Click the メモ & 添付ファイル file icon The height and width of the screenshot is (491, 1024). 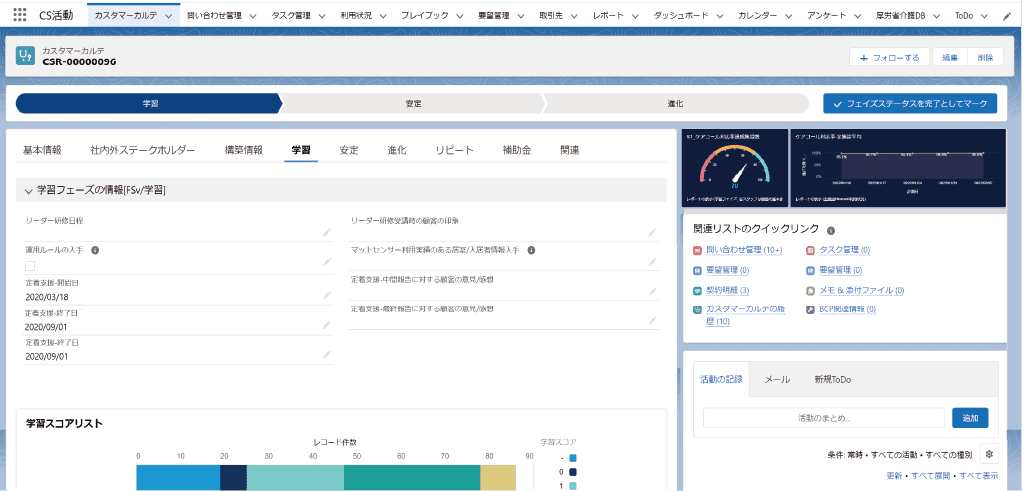[x=810, y=291]
